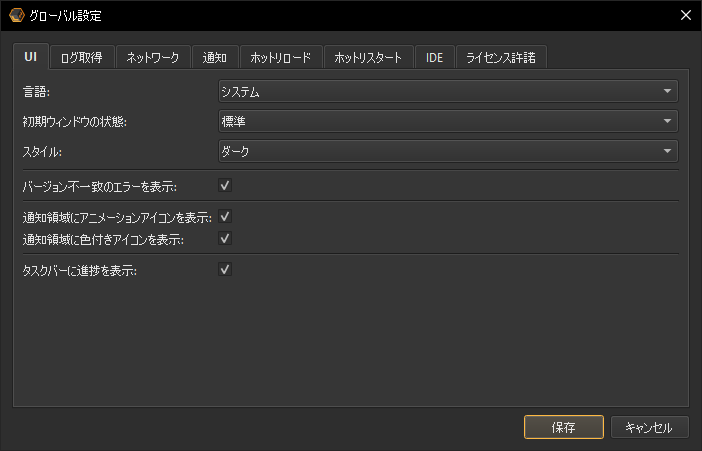The height and width of the screenshot is (451, 702).
Task: Click the 初期ウィンドウの状態: label
Action: coord(75,122)
